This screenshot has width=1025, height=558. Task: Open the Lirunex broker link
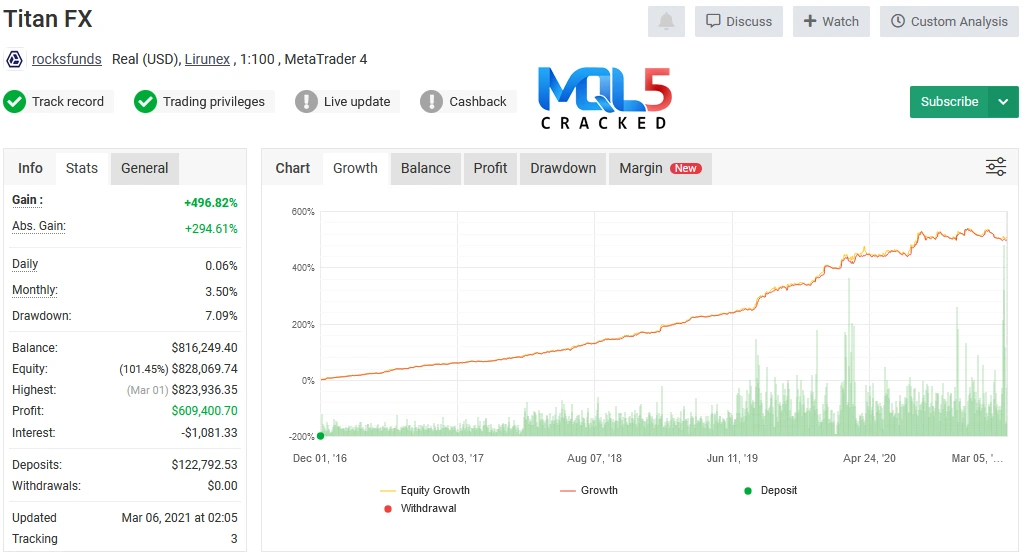click(207, 59)
